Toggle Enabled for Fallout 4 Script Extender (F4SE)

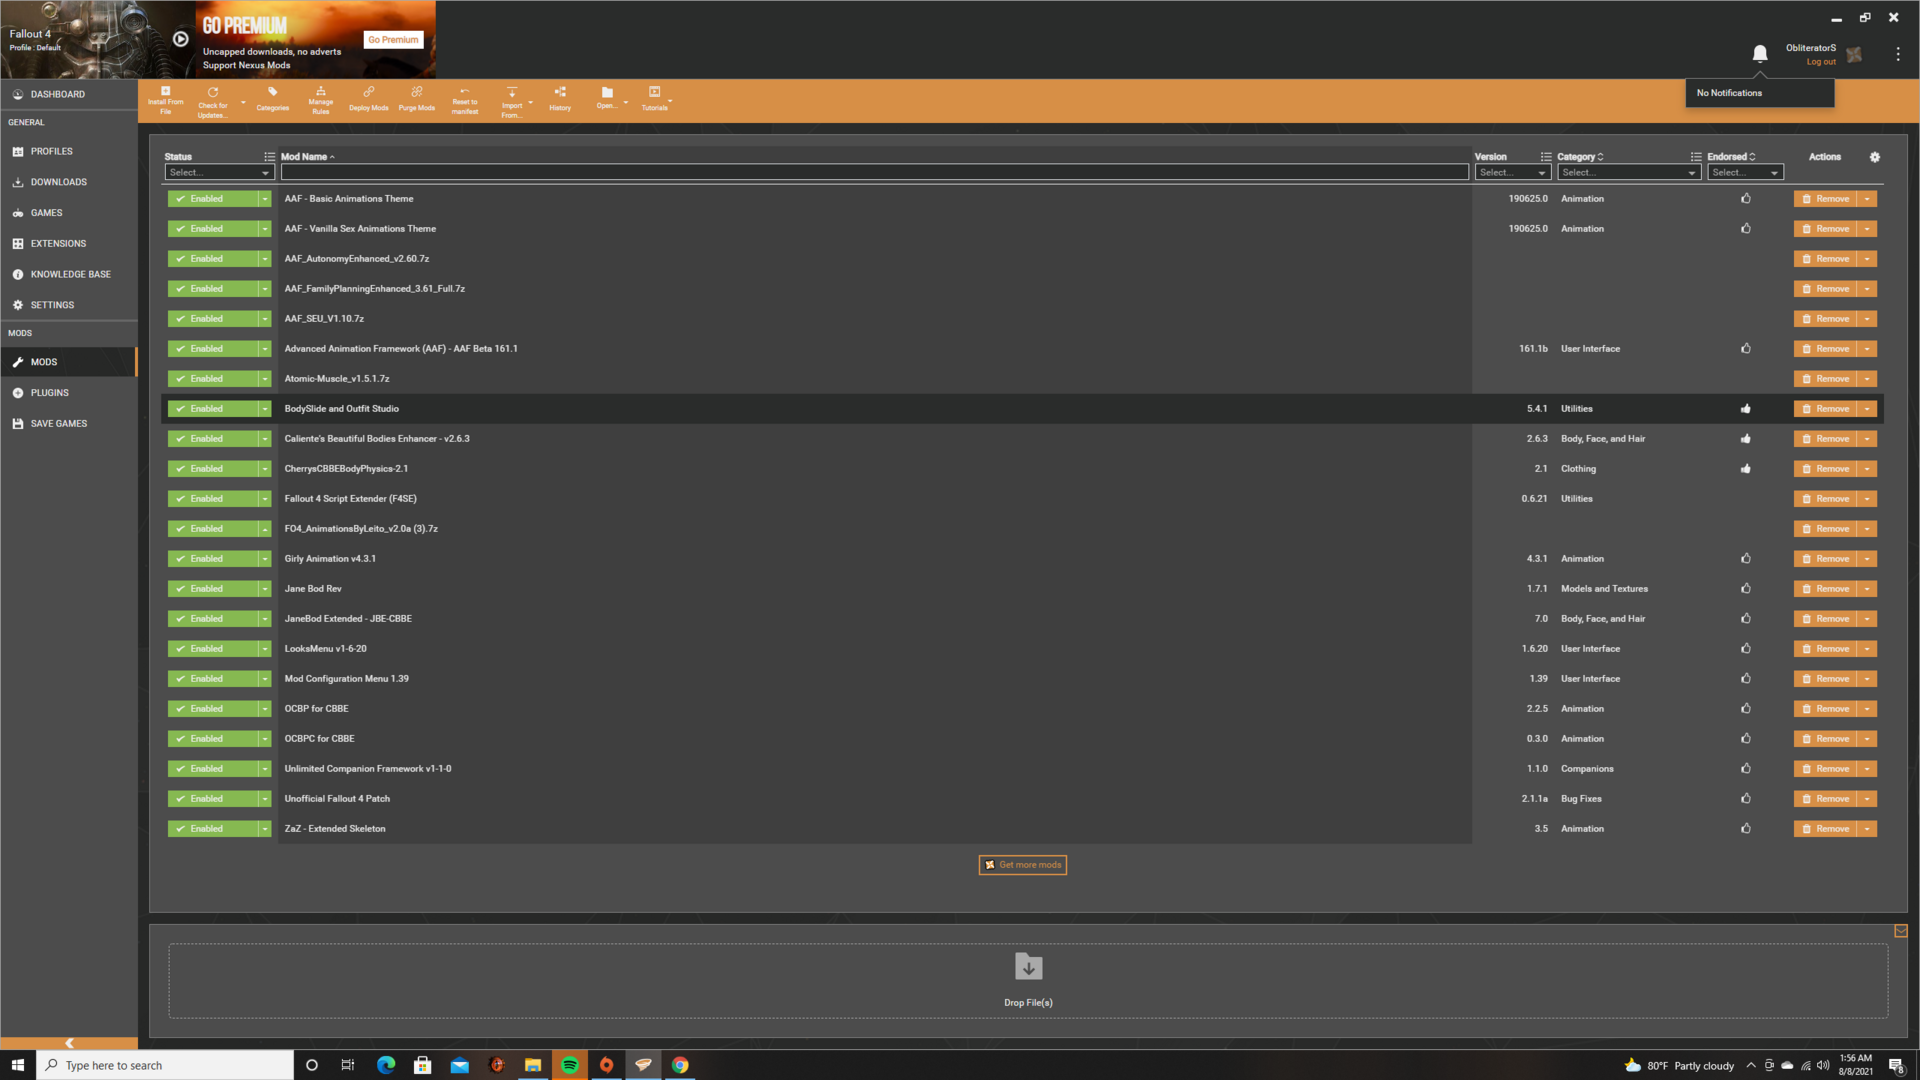click(x=213, y=499)
